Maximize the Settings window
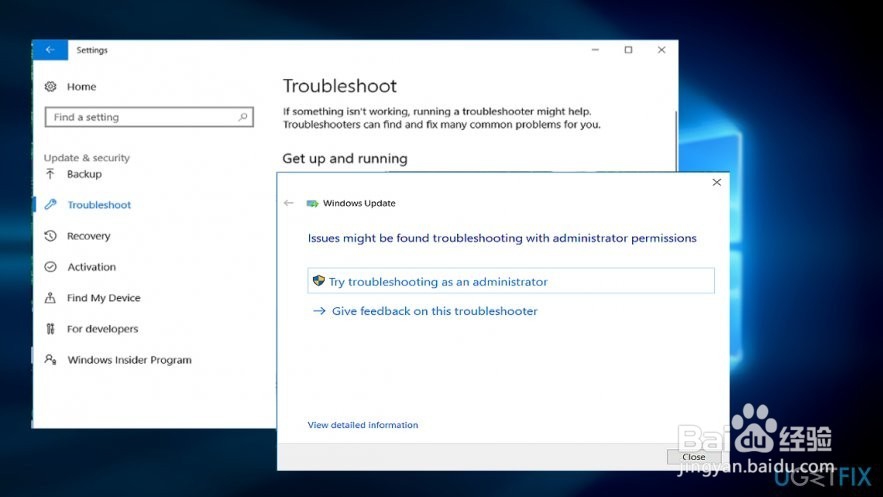The image size is (883, 497). click(628, 50)
